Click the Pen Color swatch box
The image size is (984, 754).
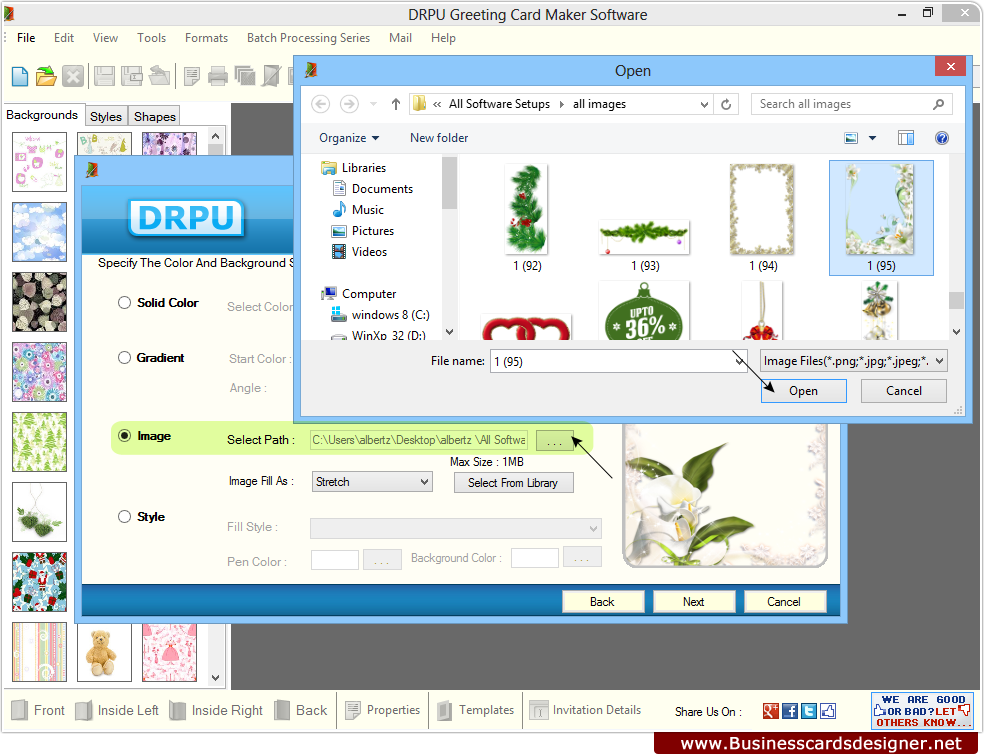pyautogui.click(x=334, y=559)
